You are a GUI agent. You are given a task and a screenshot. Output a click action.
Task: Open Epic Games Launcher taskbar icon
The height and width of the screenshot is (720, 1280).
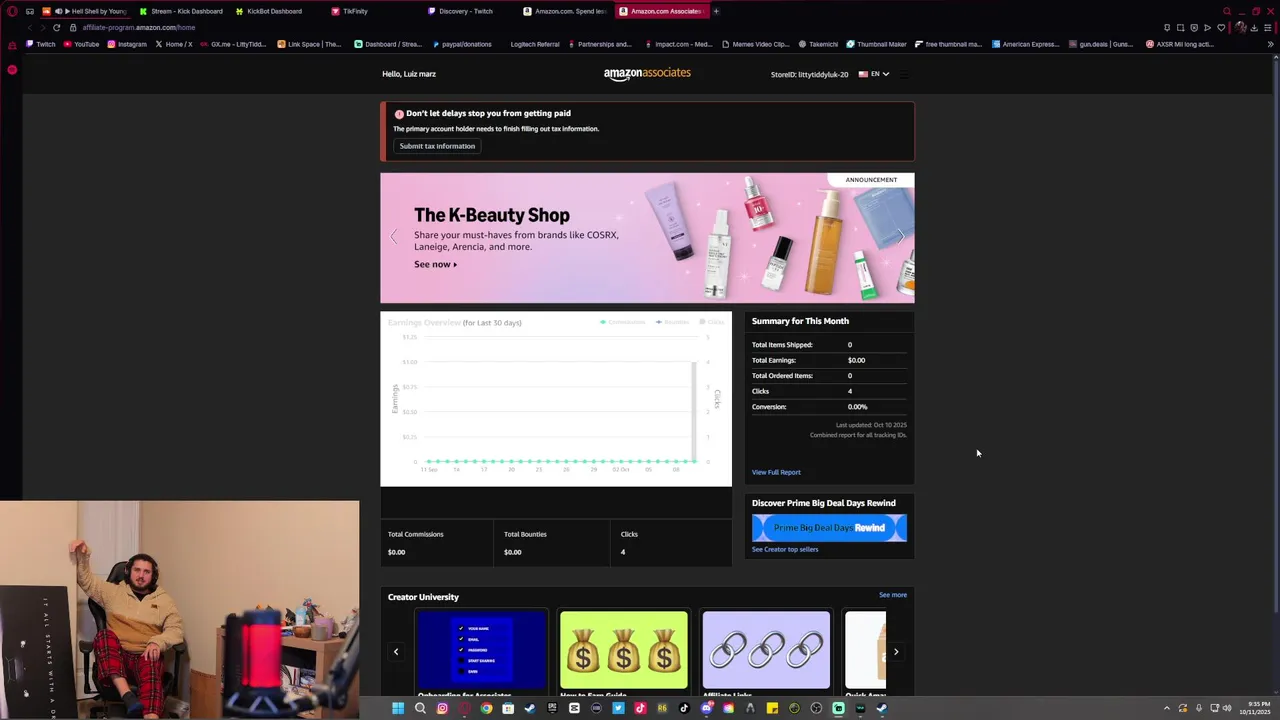552,708
